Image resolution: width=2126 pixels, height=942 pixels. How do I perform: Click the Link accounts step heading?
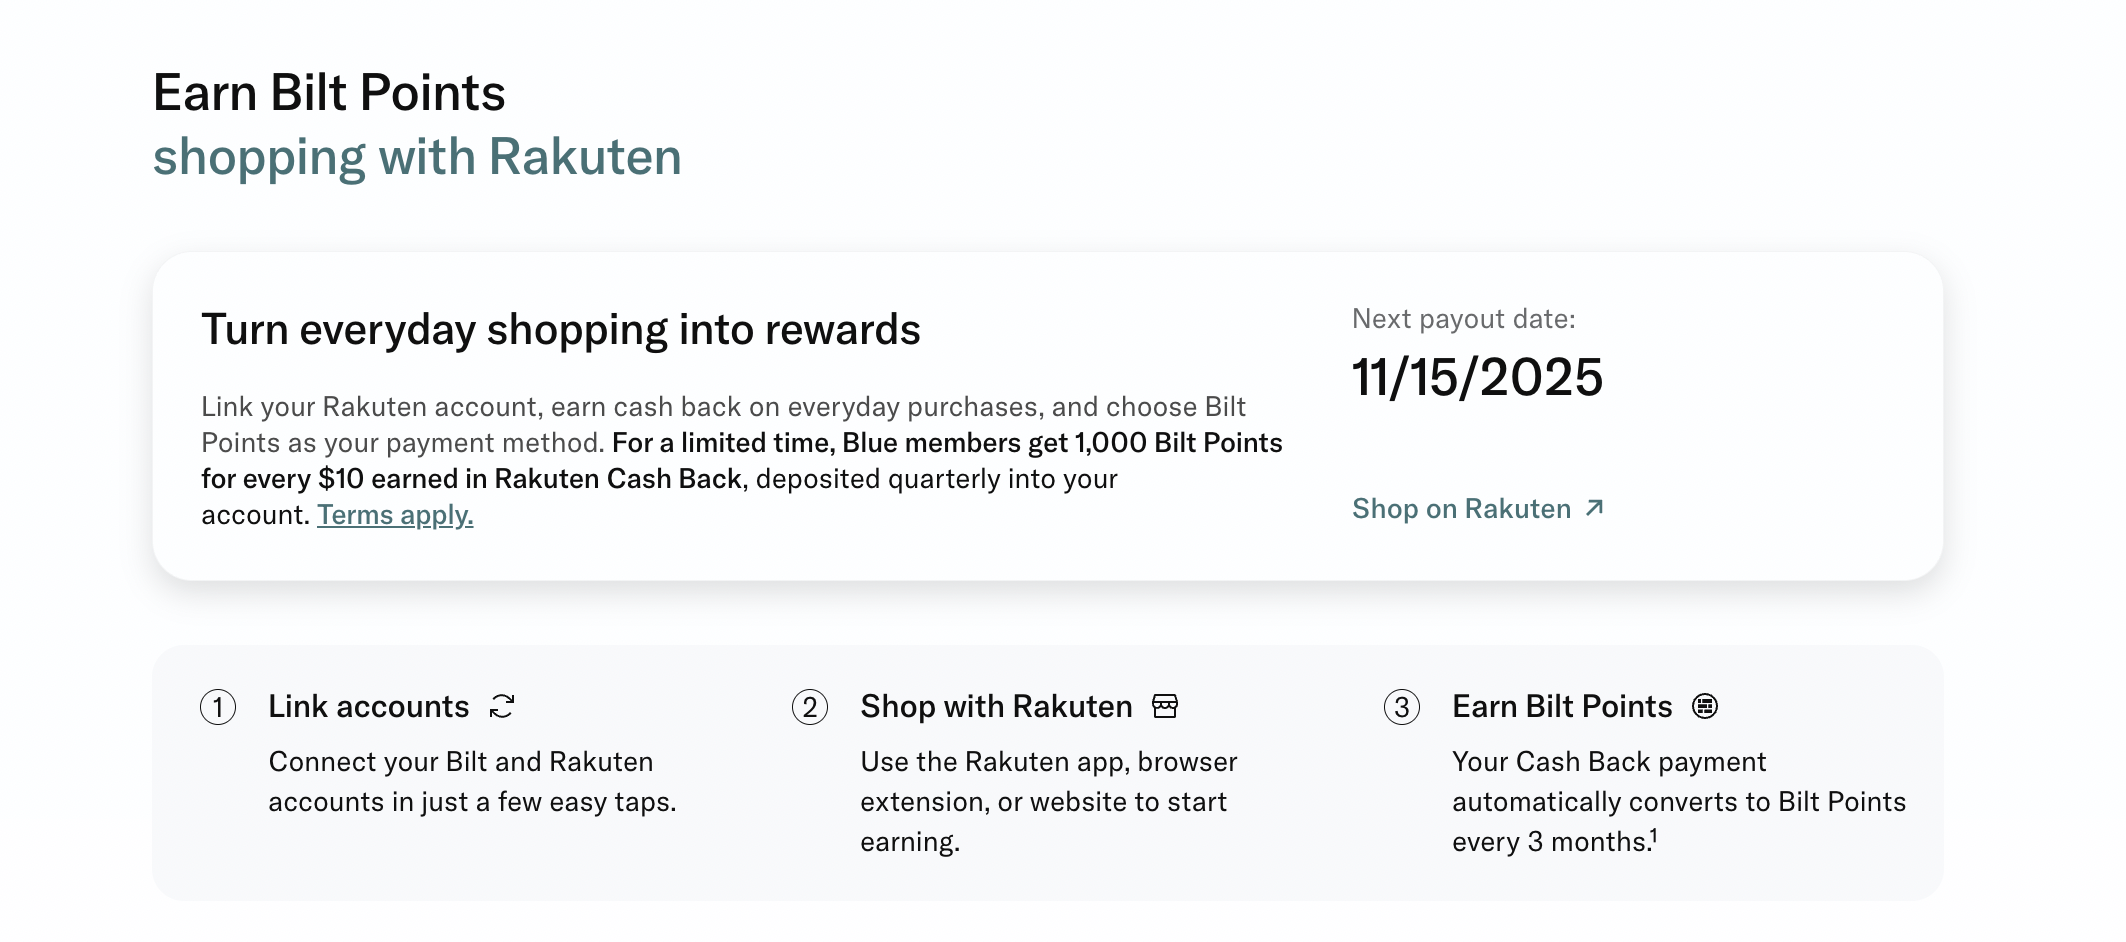point(368,706)
